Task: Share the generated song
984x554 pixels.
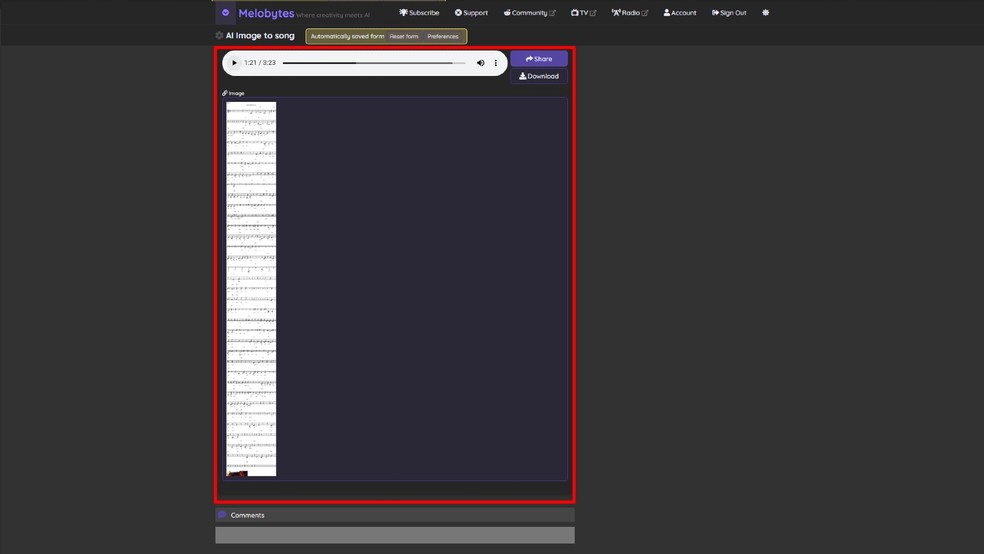Action: (x=539, y=58)
